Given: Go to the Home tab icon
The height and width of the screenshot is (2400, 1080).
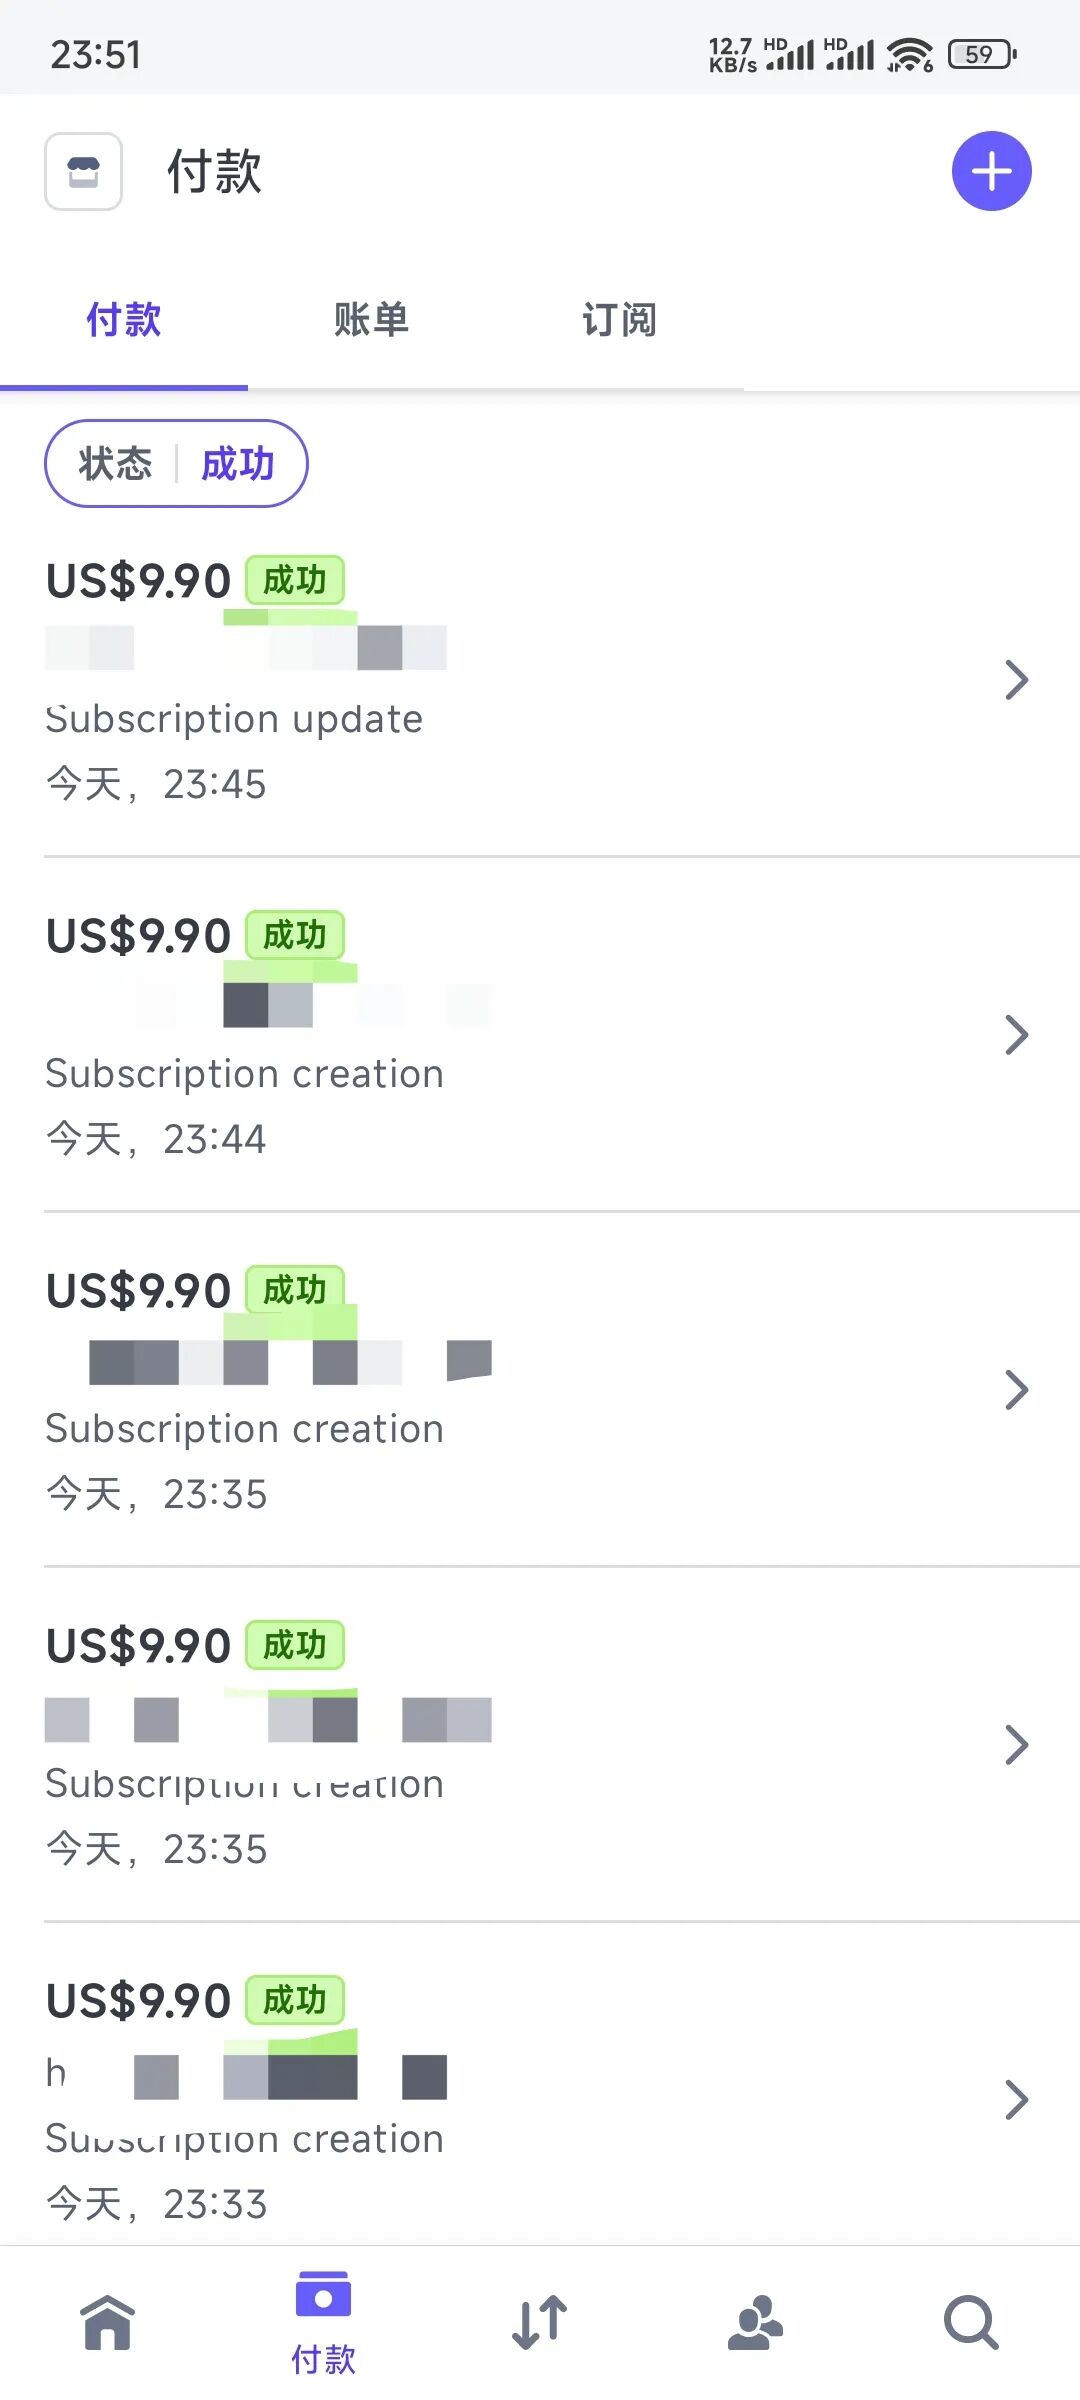Looking at the screenshot, I should pyautogui.click(x=108, y=2321).
